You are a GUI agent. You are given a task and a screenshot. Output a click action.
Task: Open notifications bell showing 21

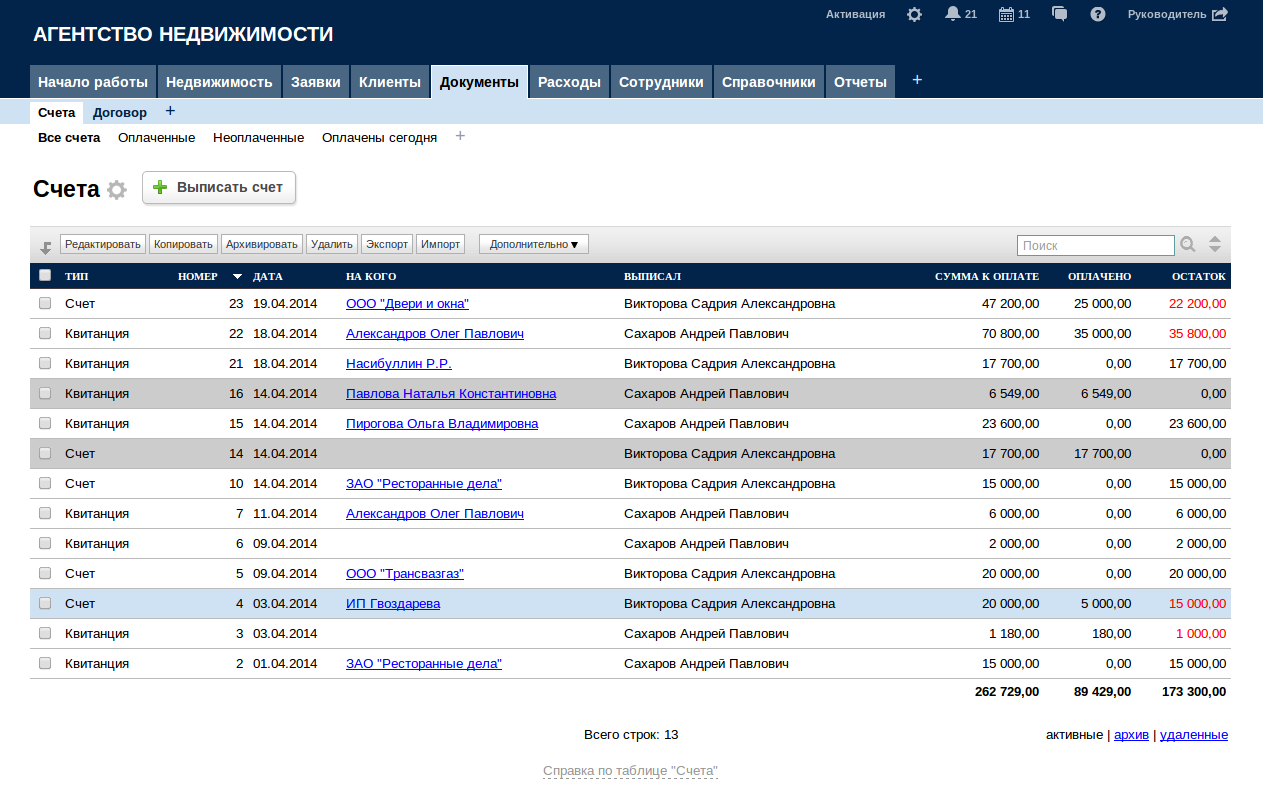(952, 14)
